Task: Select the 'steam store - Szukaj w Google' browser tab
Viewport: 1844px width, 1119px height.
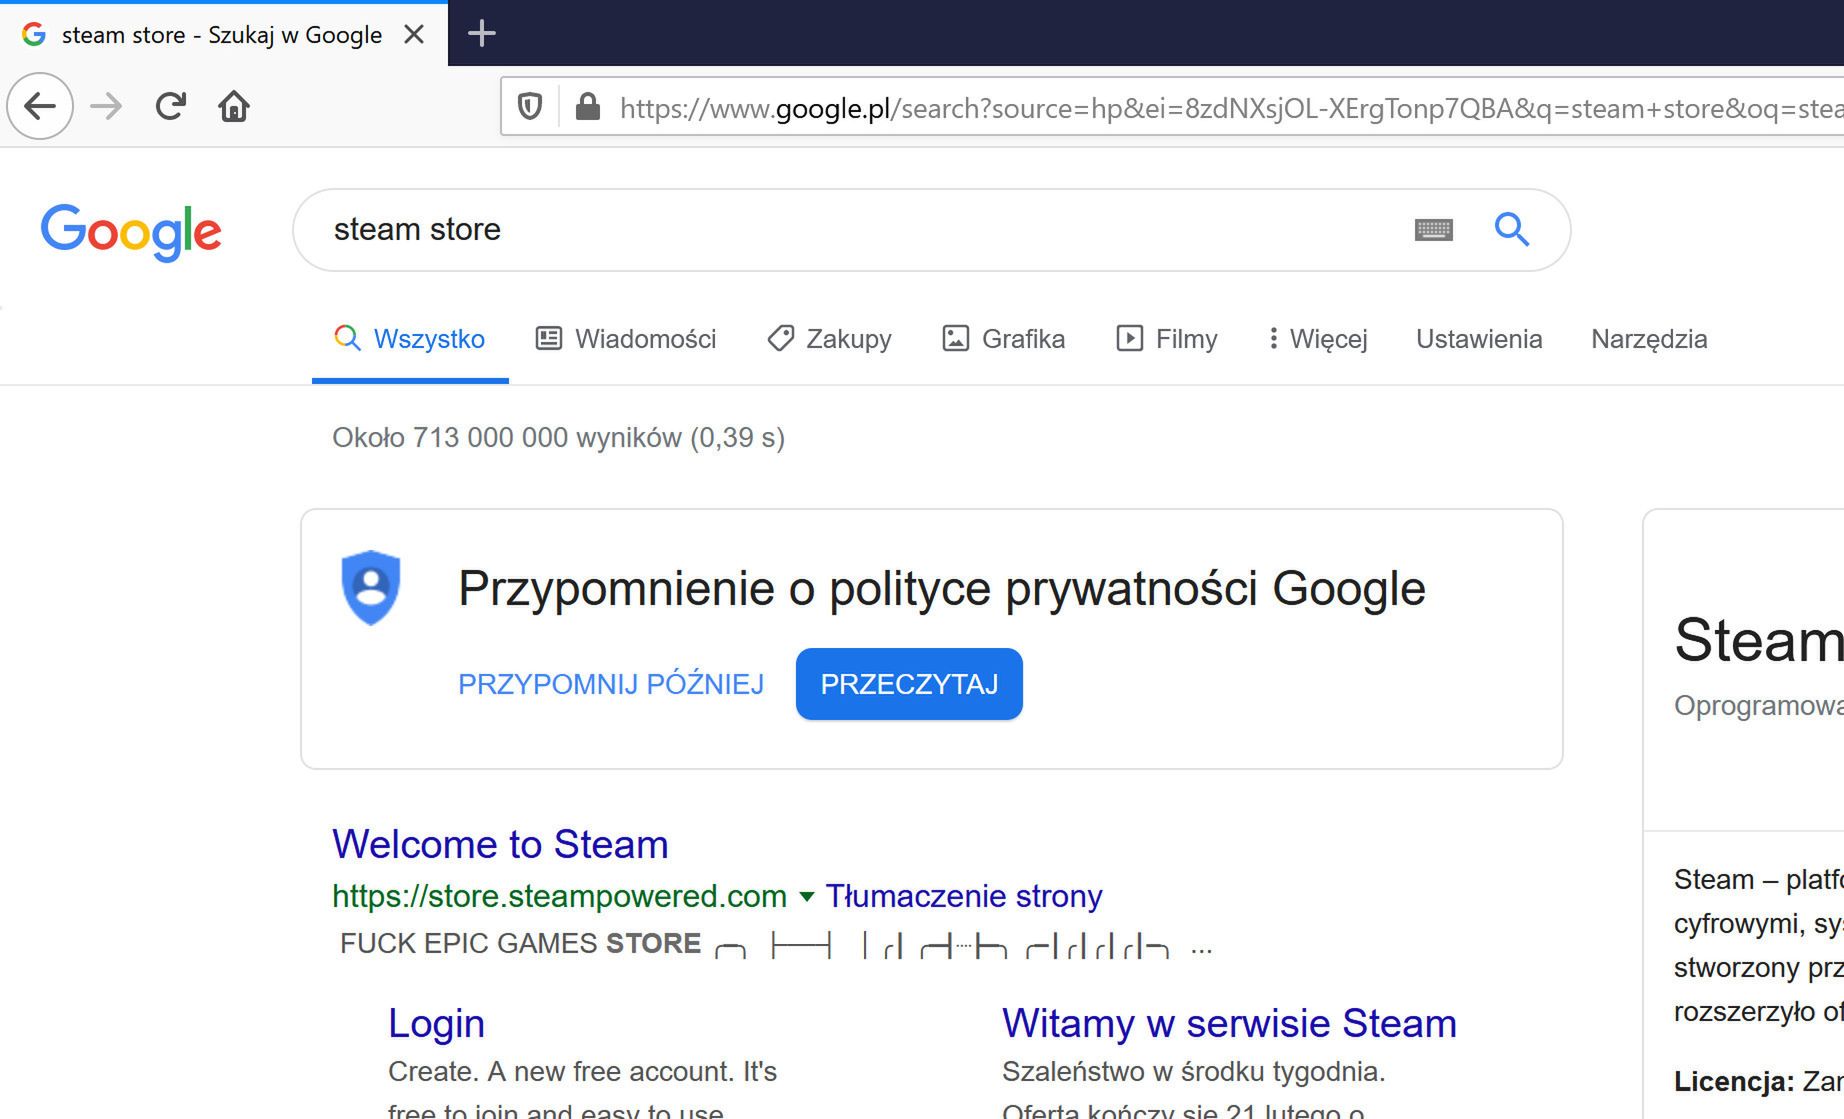Action: coord(223,35)
